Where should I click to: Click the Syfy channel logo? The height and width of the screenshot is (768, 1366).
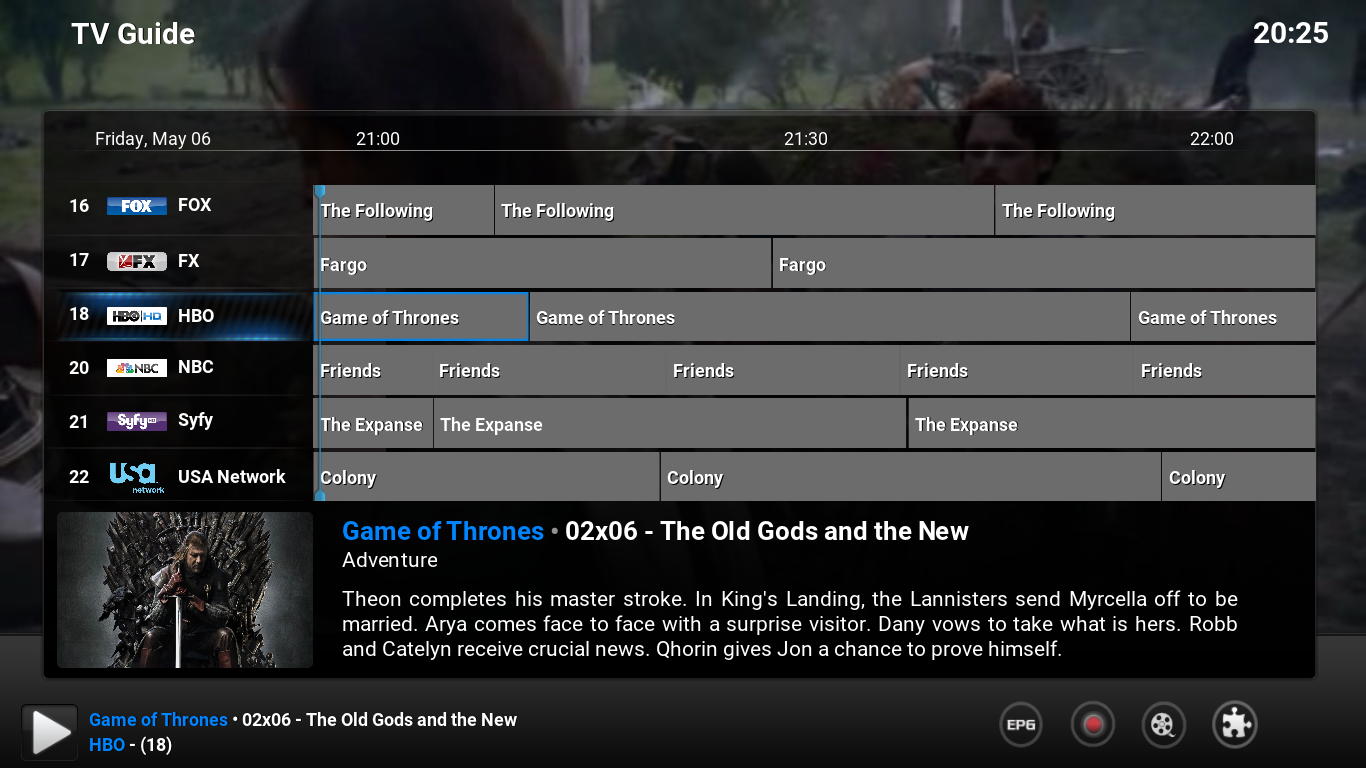[x=137, y=421]
